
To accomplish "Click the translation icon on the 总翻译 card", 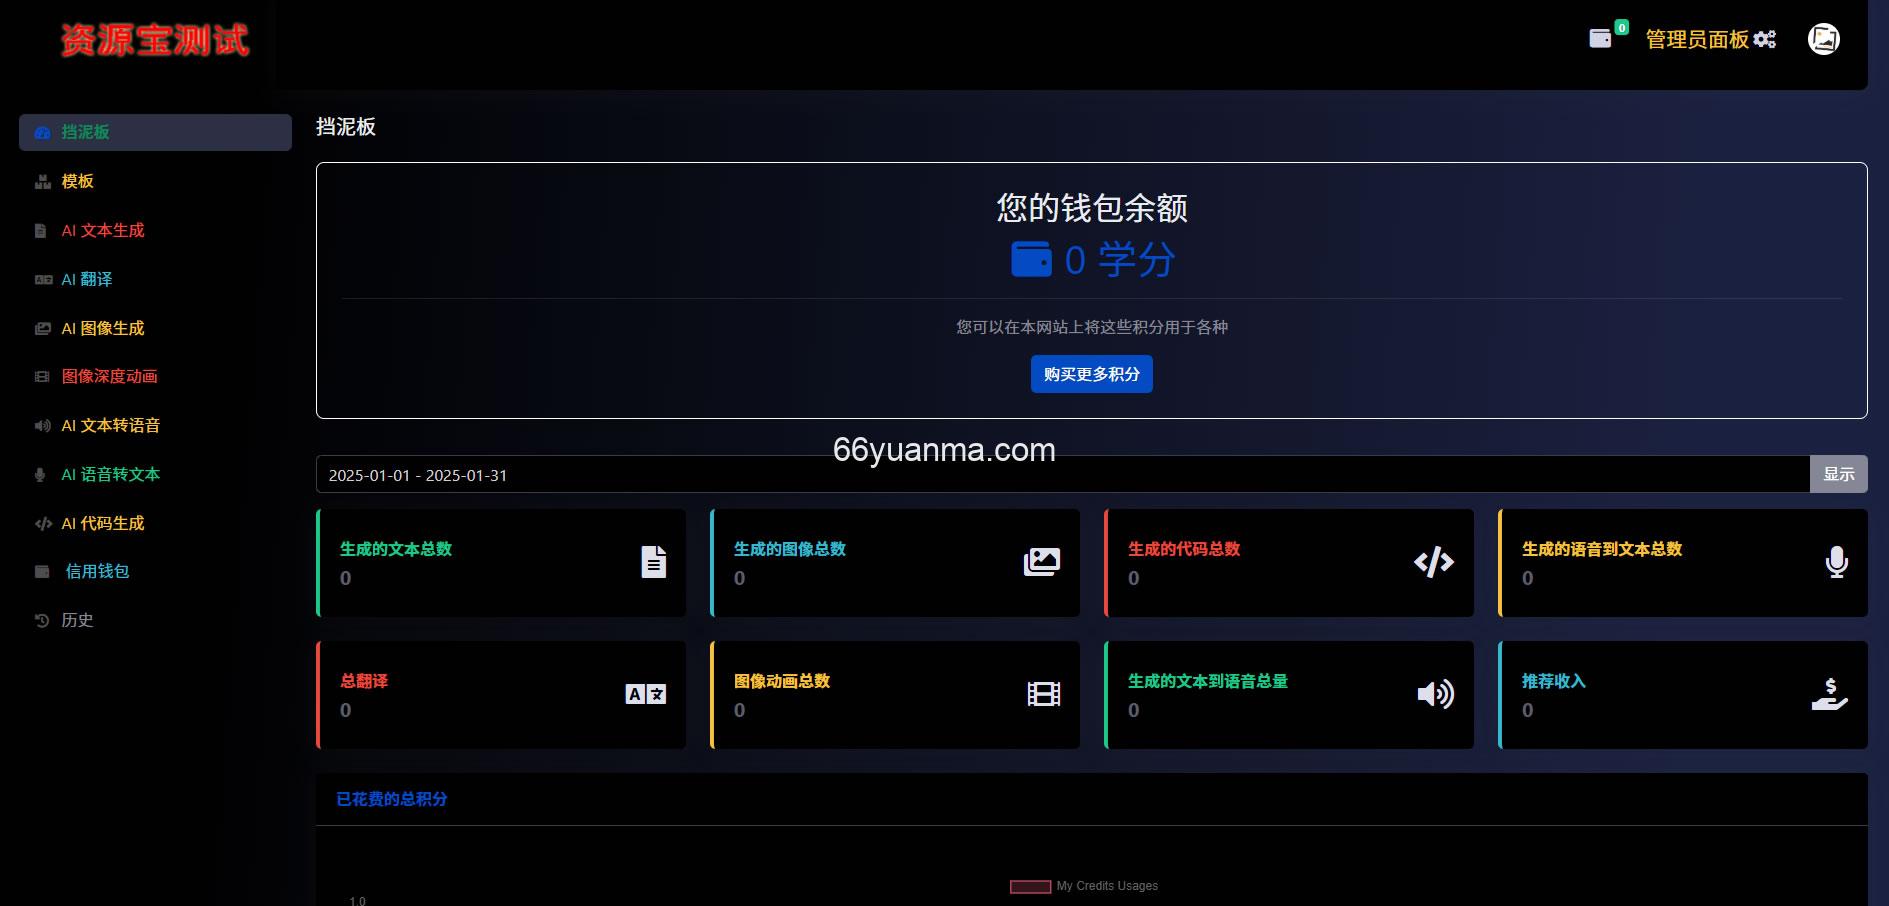I will [644, 694].
